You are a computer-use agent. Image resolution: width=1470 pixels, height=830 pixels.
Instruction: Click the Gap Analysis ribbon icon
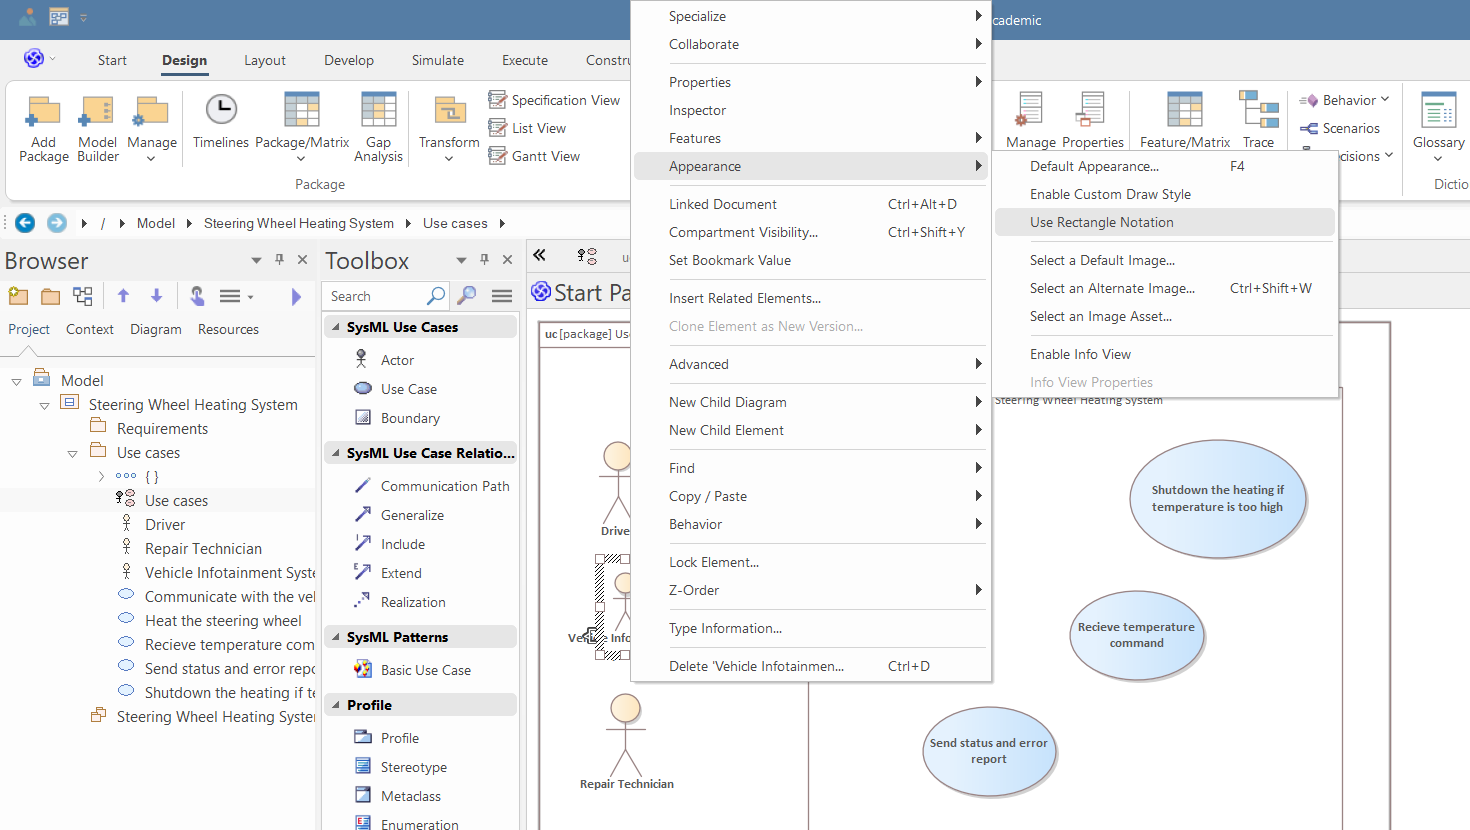click(378, 128)
